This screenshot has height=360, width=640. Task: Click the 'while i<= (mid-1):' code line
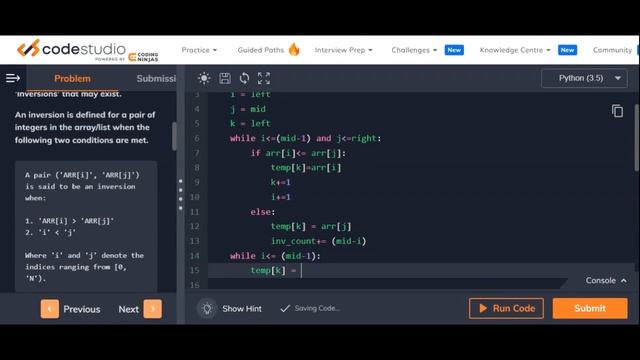click(x=275, y=256)
